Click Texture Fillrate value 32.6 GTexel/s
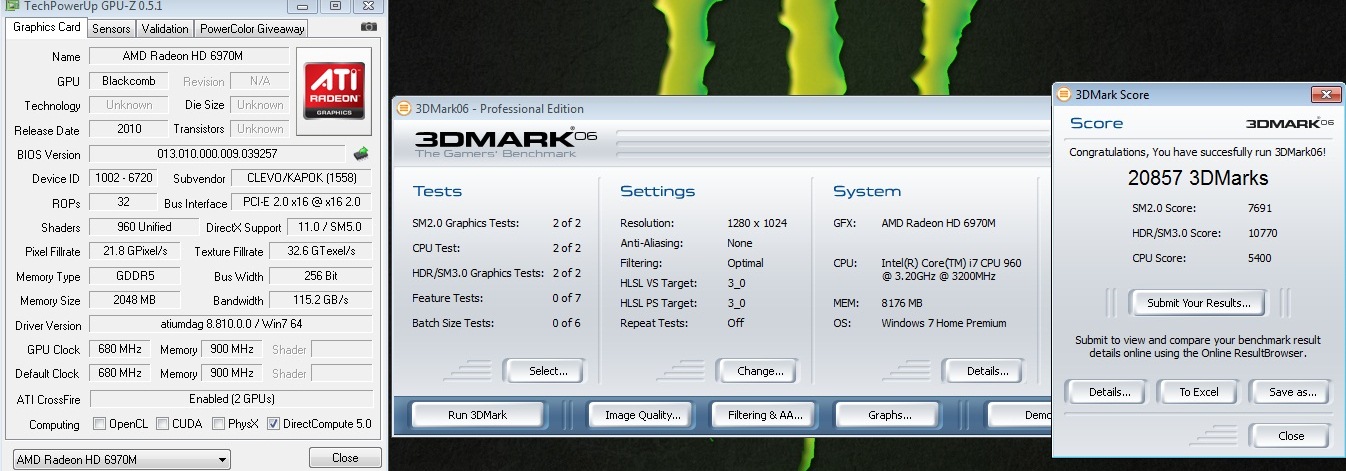Viewport: 1346px width, 471px height. [320, 252]
